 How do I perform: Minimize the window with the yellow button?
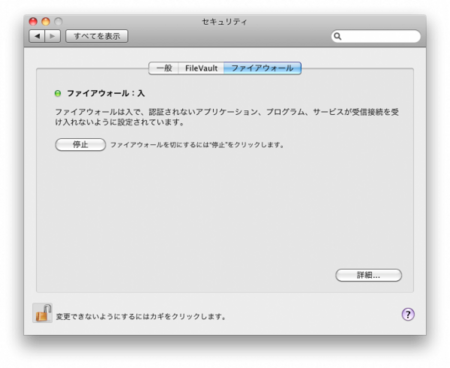pos(46,22)
